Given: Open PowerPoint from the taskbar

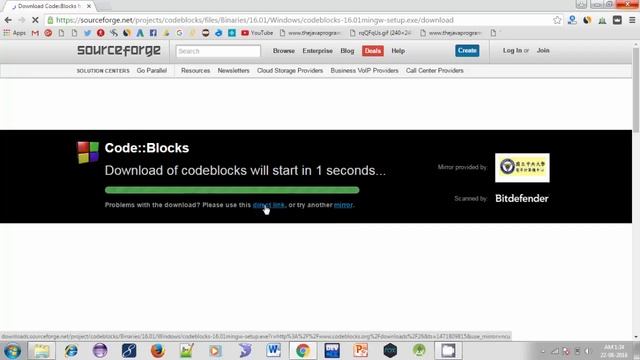Looking at the screenshot, I should click(x=361, y=351).
